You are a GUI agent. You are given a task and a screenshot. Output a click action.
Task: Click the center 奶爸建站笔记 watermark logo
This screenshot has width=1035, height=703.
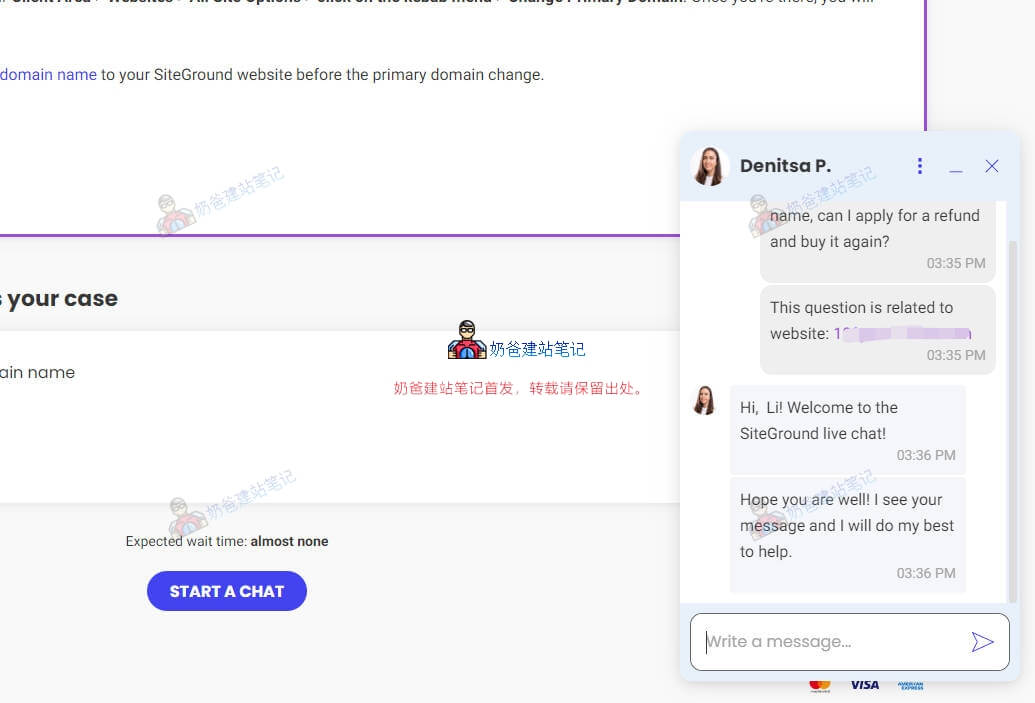coord(467,341)
